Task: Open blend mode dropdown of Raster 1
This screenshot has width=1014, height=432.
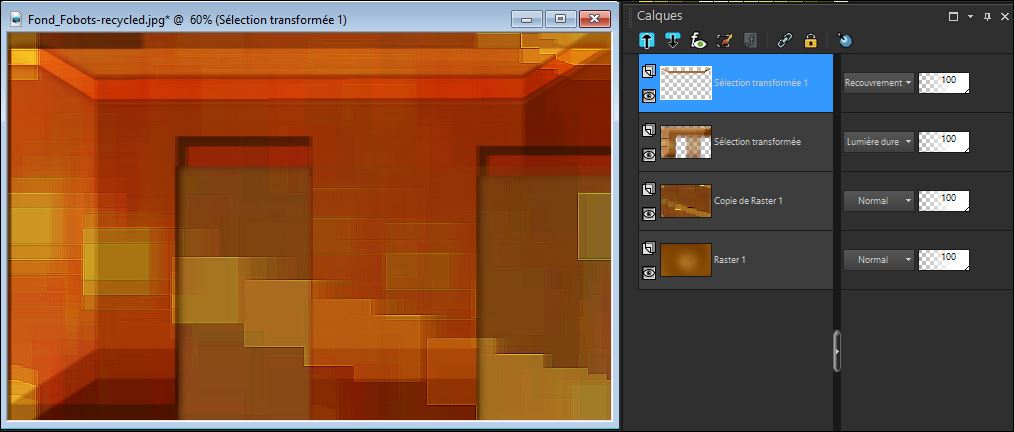Action: pos(879,259)
